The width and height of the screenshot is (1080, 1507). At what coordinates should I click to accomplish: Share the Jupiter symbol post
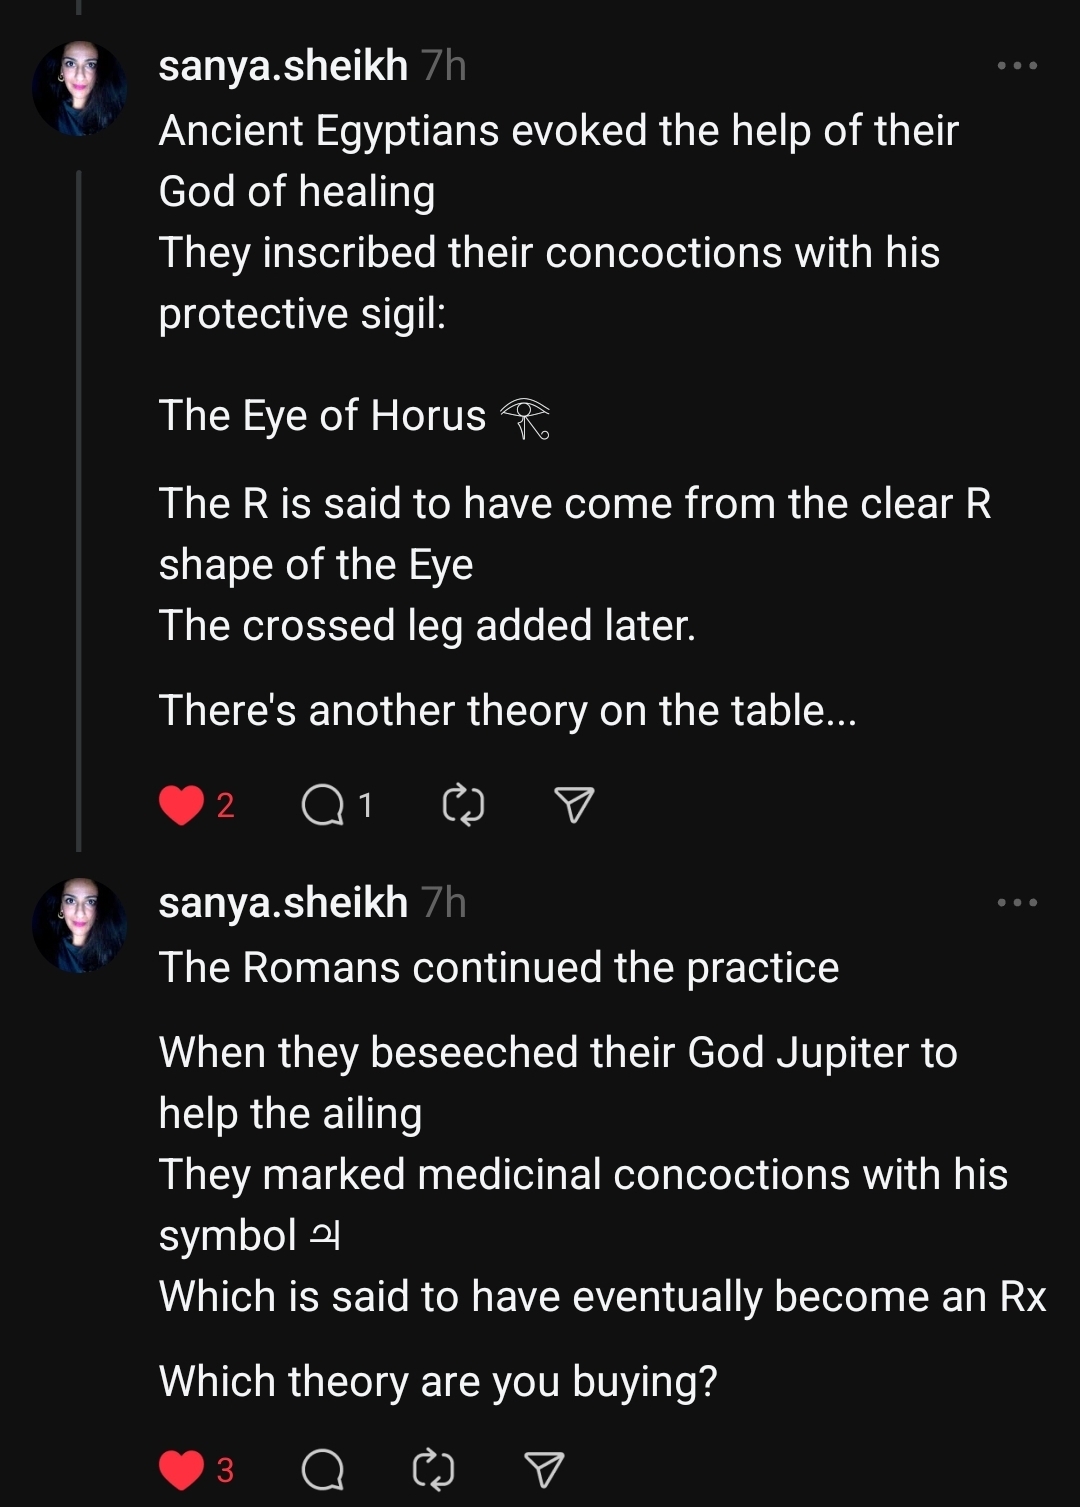tap(544, 1470)
